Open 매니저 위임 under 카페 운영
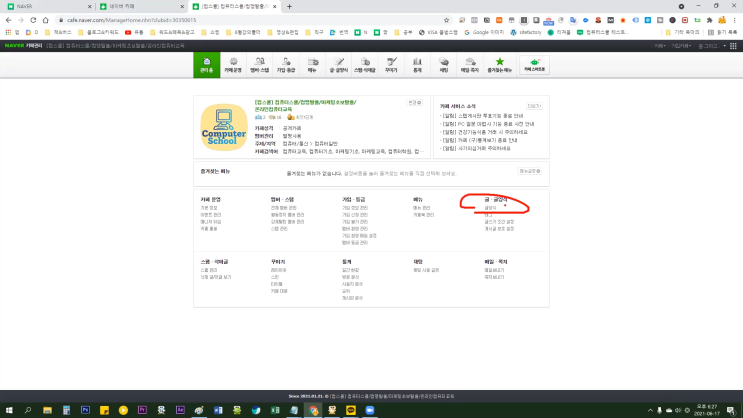The image size is (743, 418). click(210, 222)
